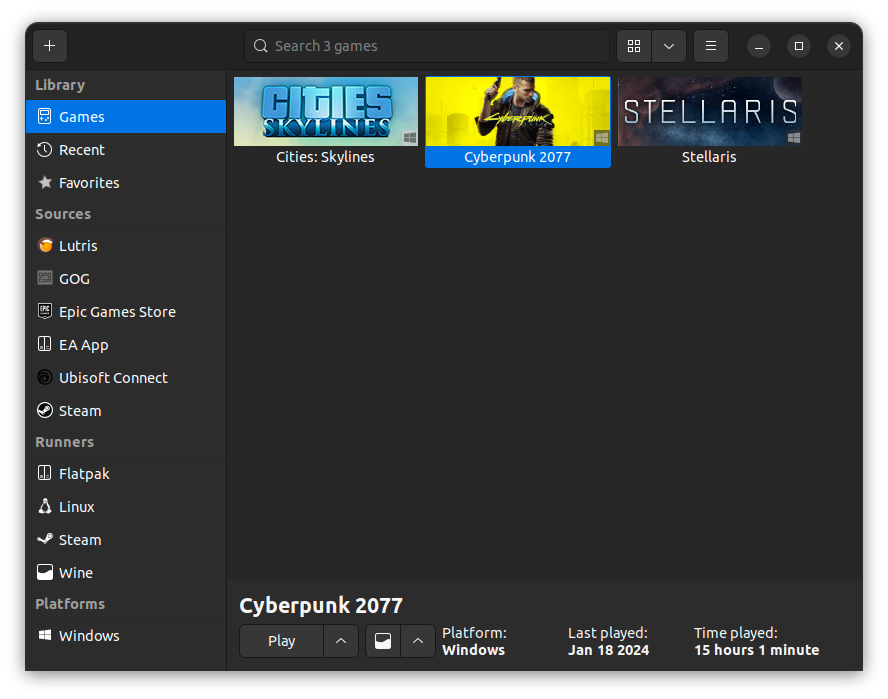888x699 pixels.
Task: Click the Time played 15 hours text
Action: coord(757,641)
